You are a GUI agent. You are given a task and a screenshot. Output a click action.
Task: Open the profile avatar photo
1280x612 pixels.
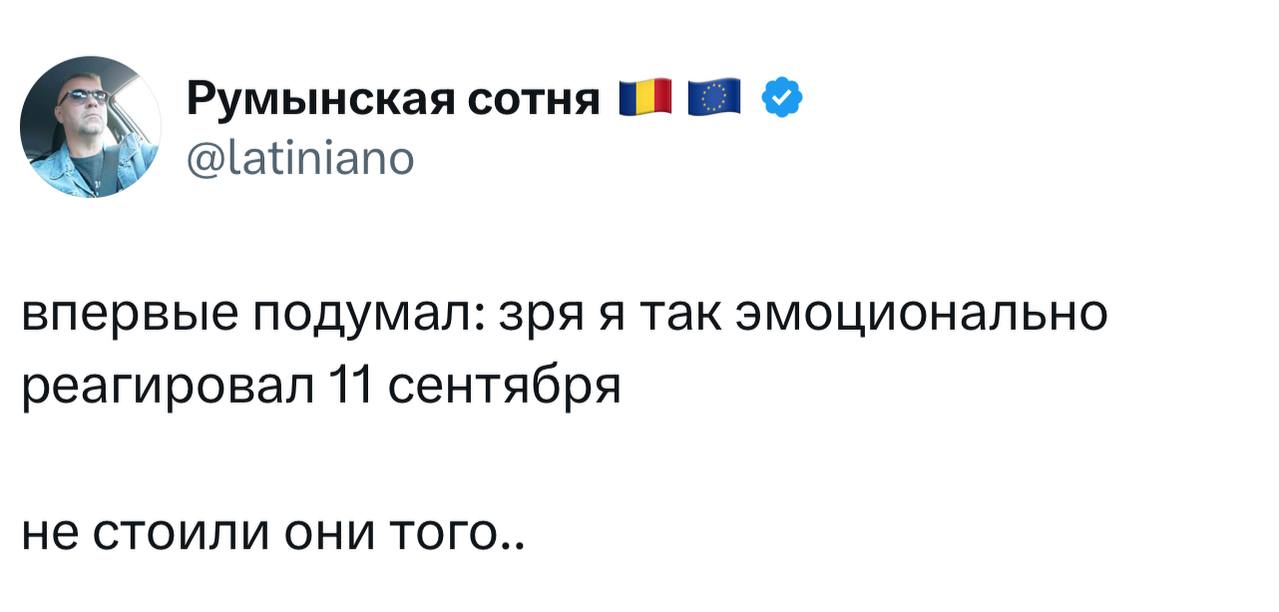[x=91, y=128]
